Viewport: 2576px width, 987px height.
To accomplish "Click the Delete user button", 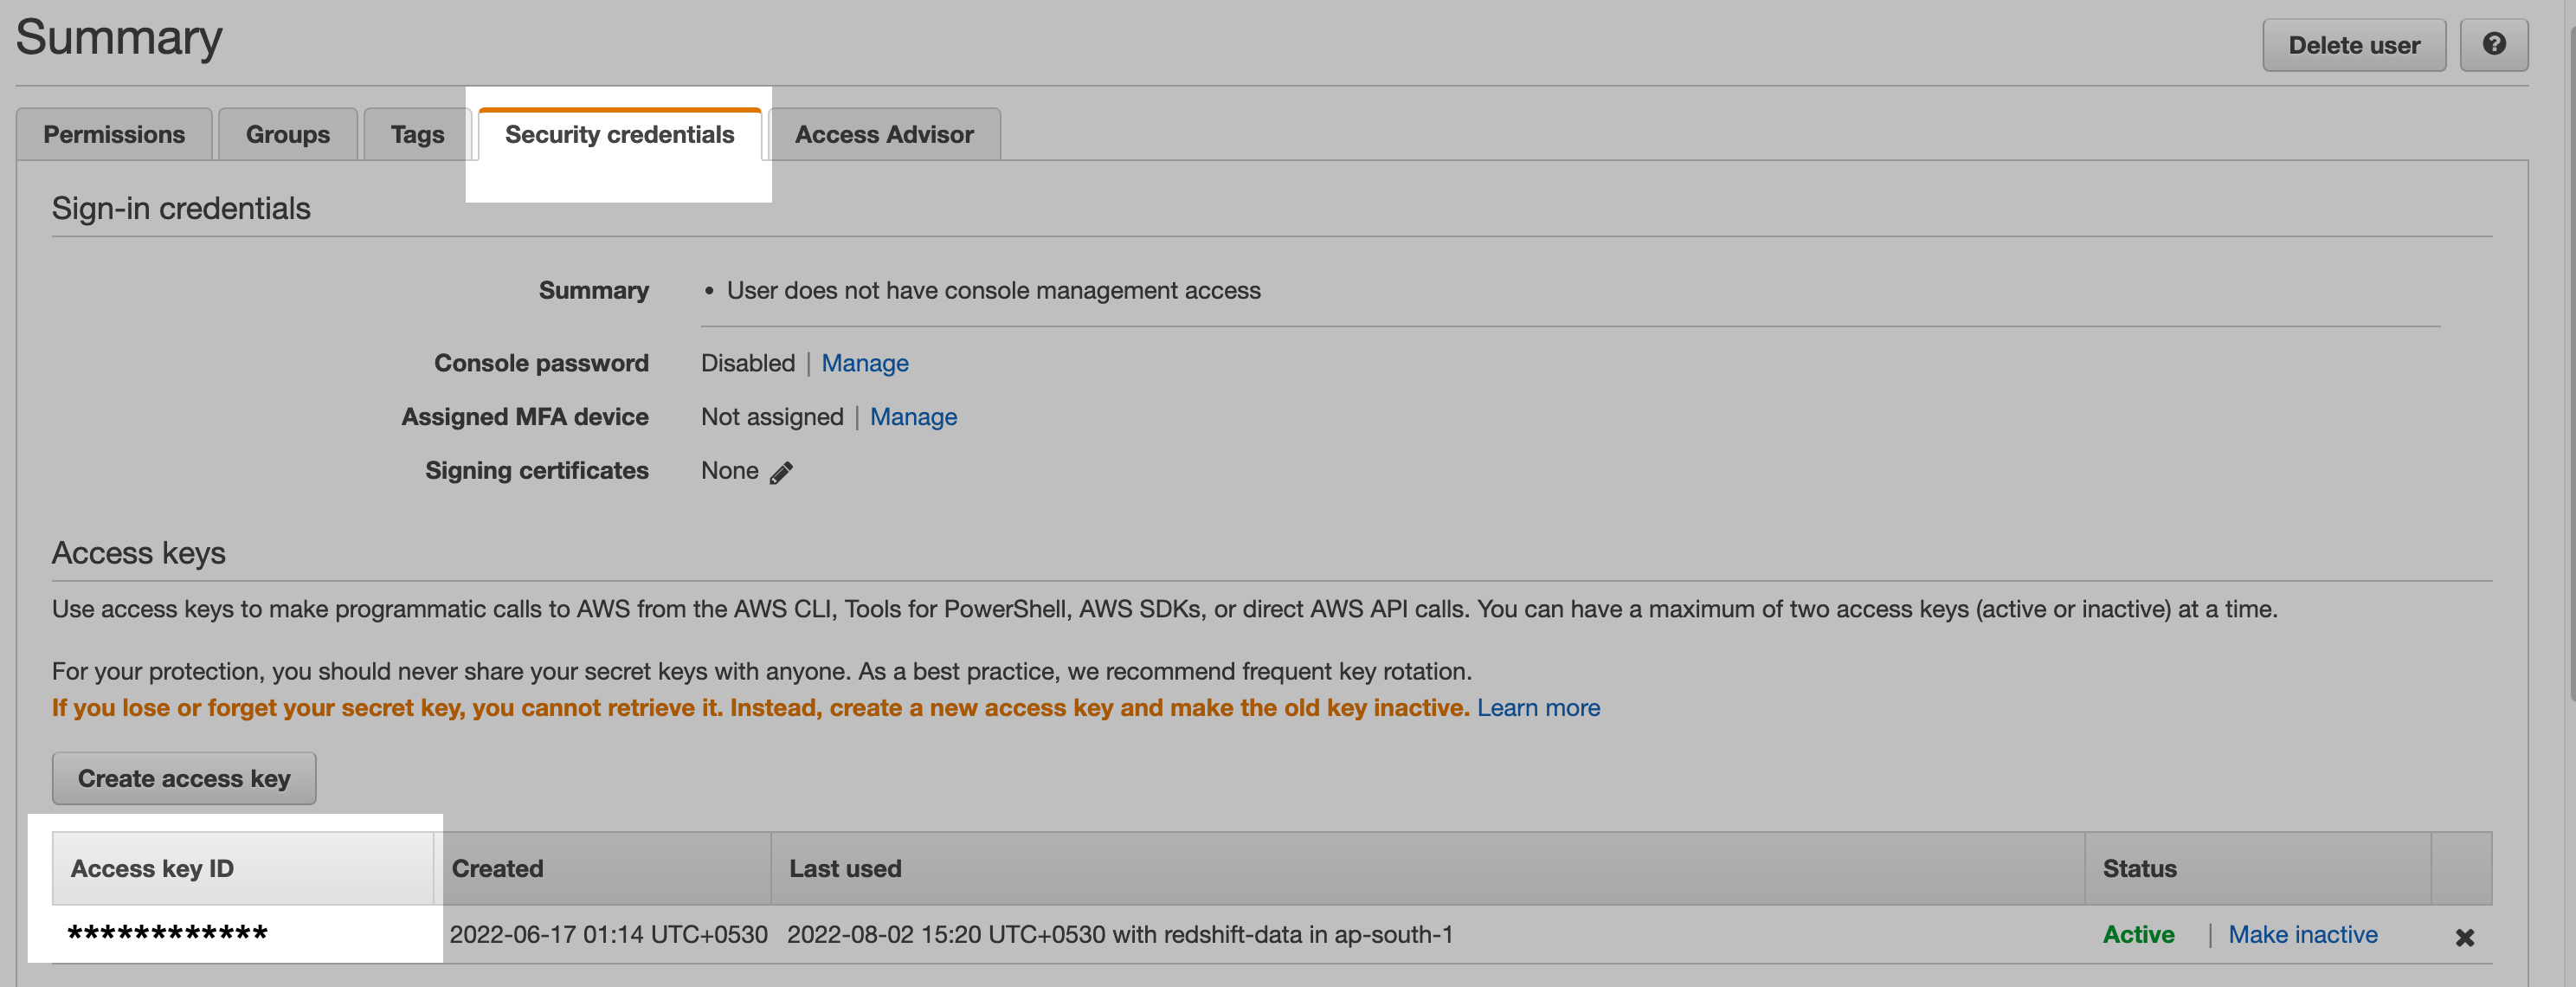I will click(2354, 45).
